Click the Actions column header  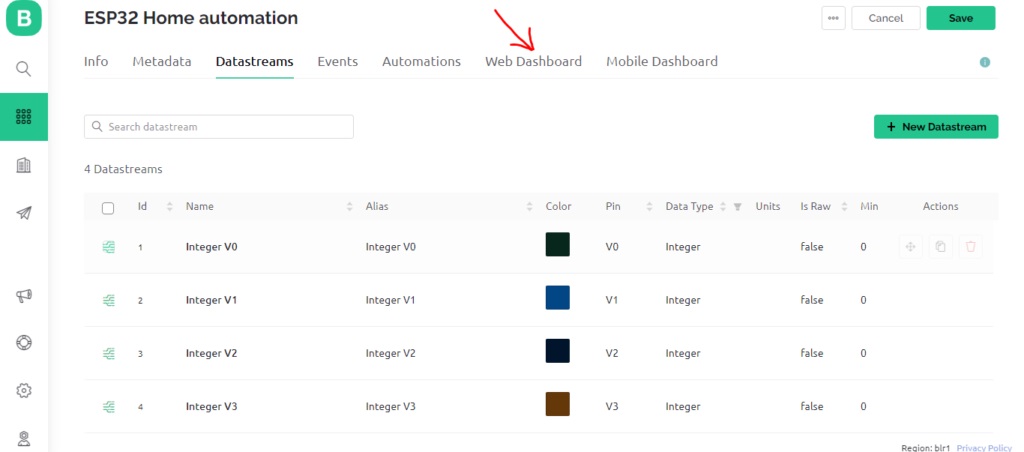click(x=940, y=206)
